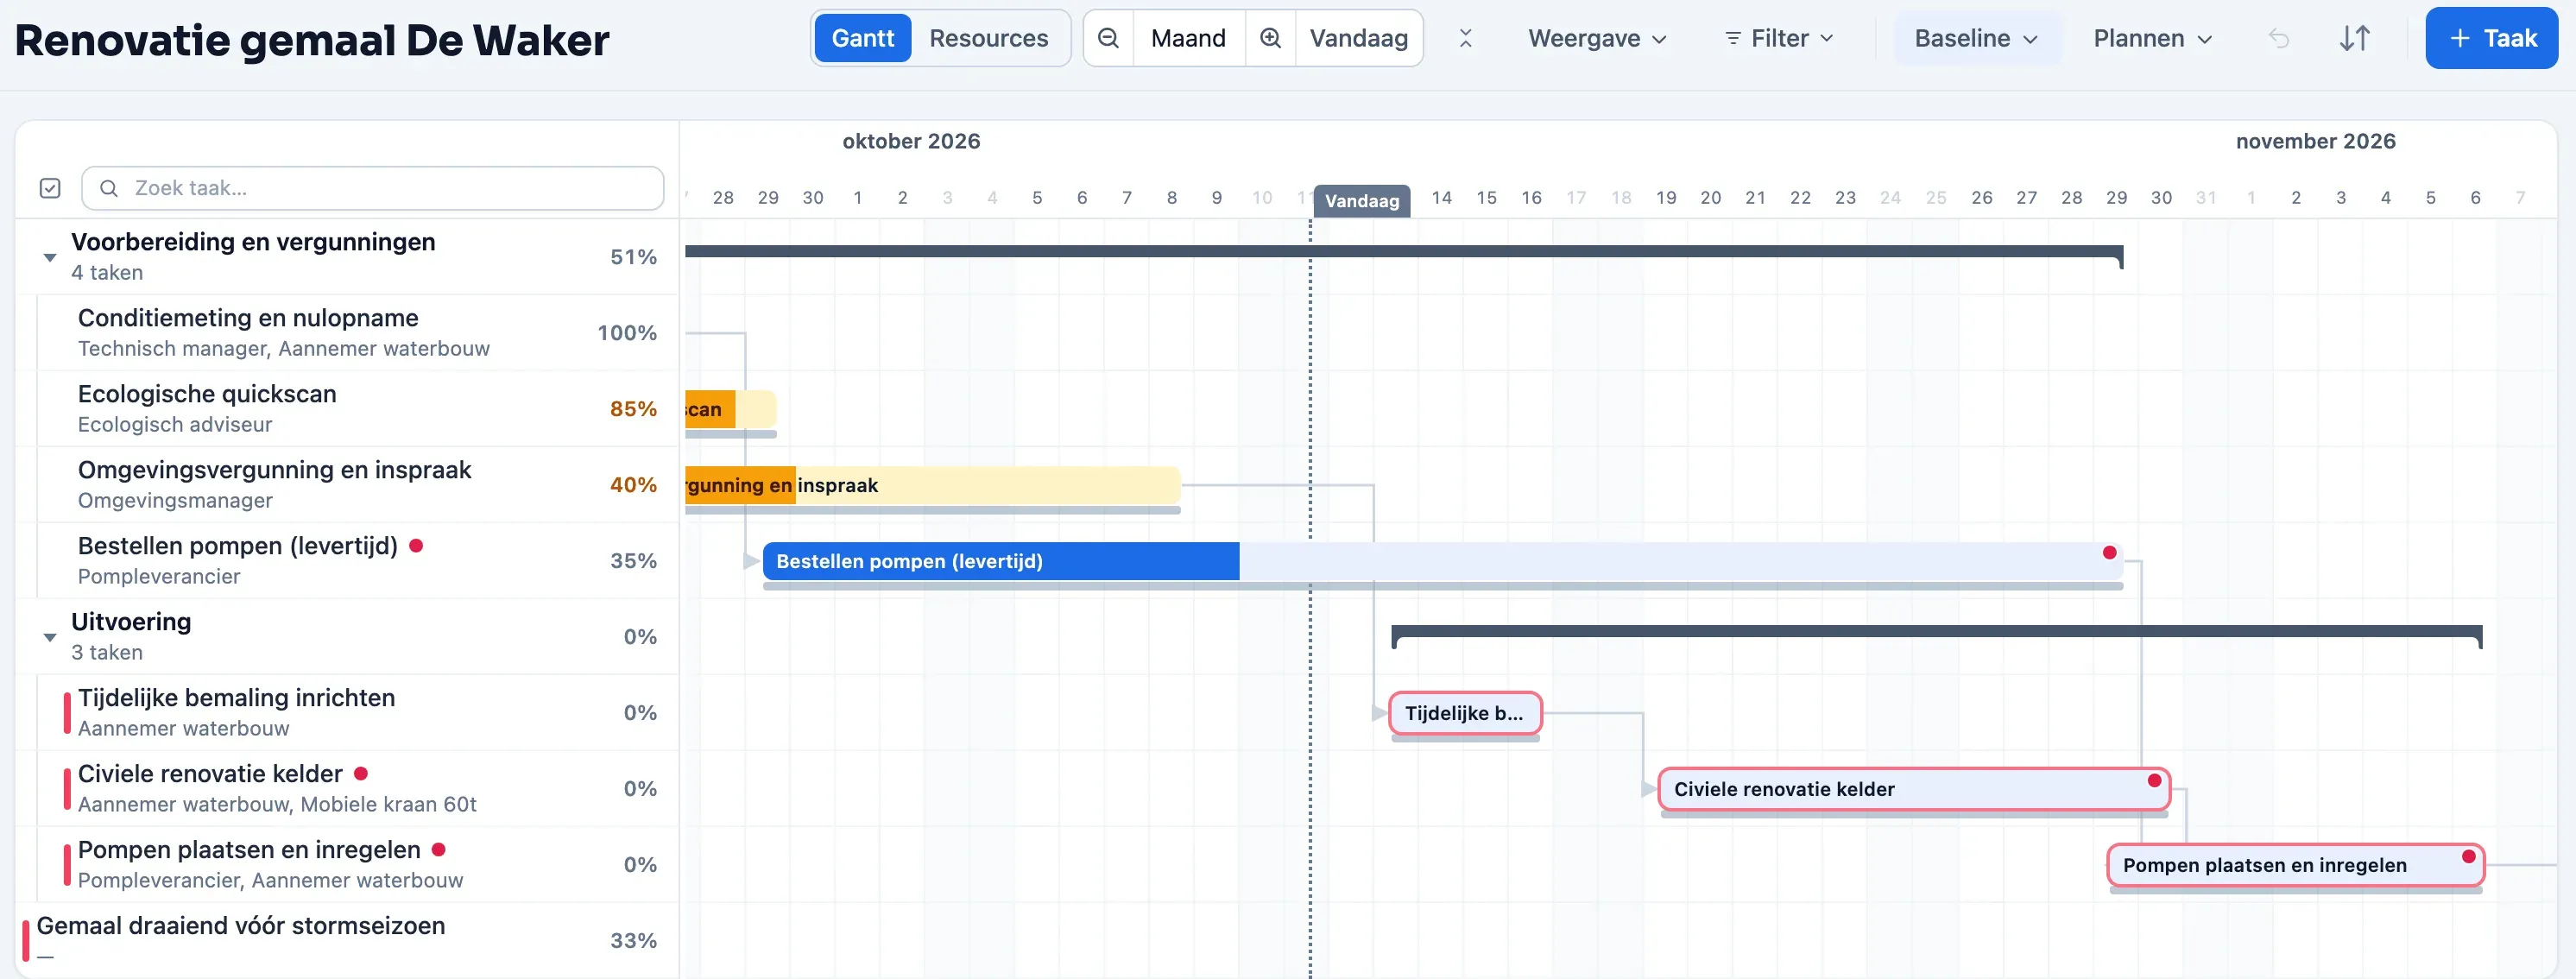
Task: Focus the Zoek taak search field
Action: tap(372, 188)
